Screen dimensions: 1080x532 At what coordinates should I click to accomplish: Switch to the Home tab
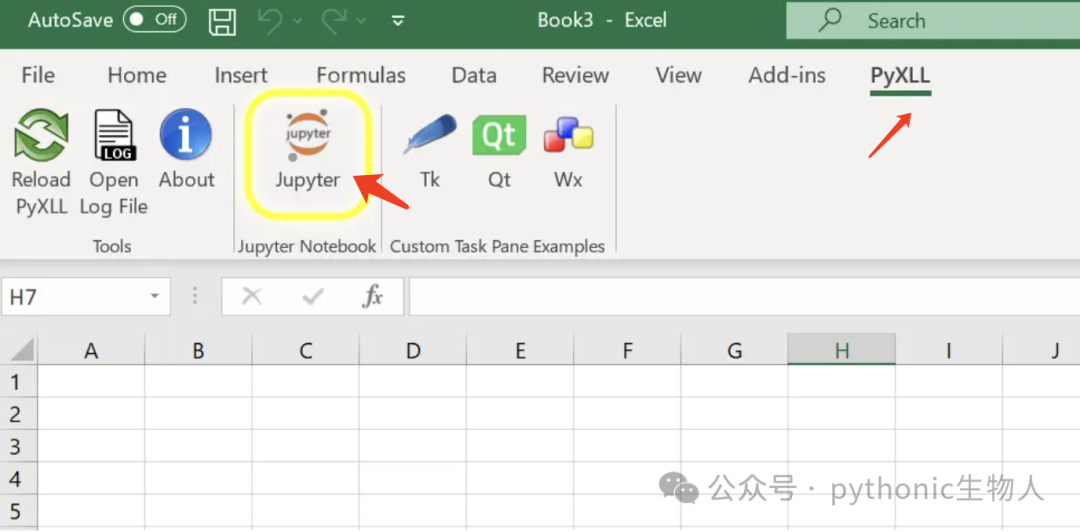coord(136,75)
